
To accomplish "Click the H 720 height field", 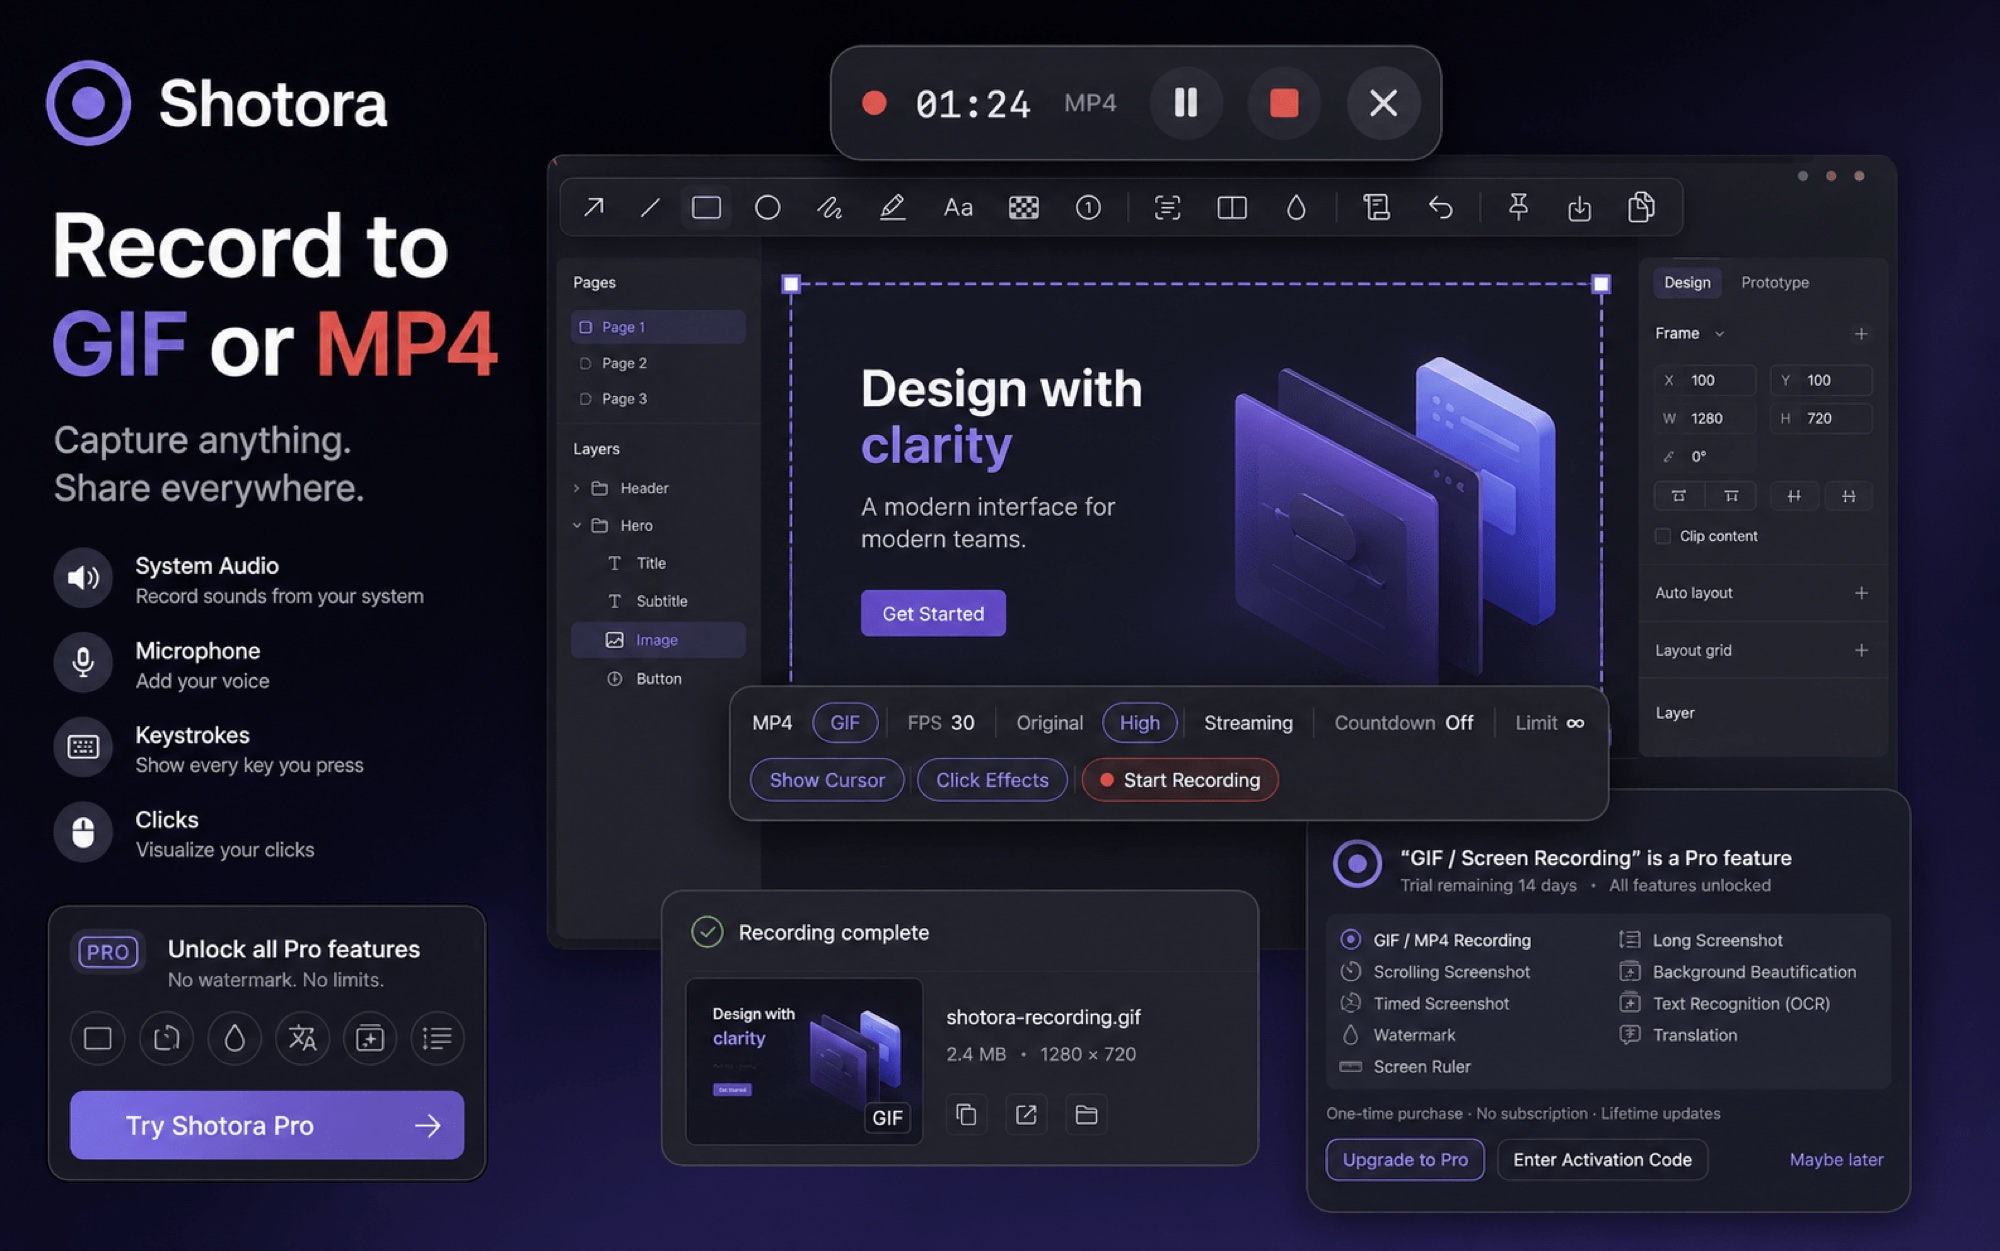I will [1821, 418].
